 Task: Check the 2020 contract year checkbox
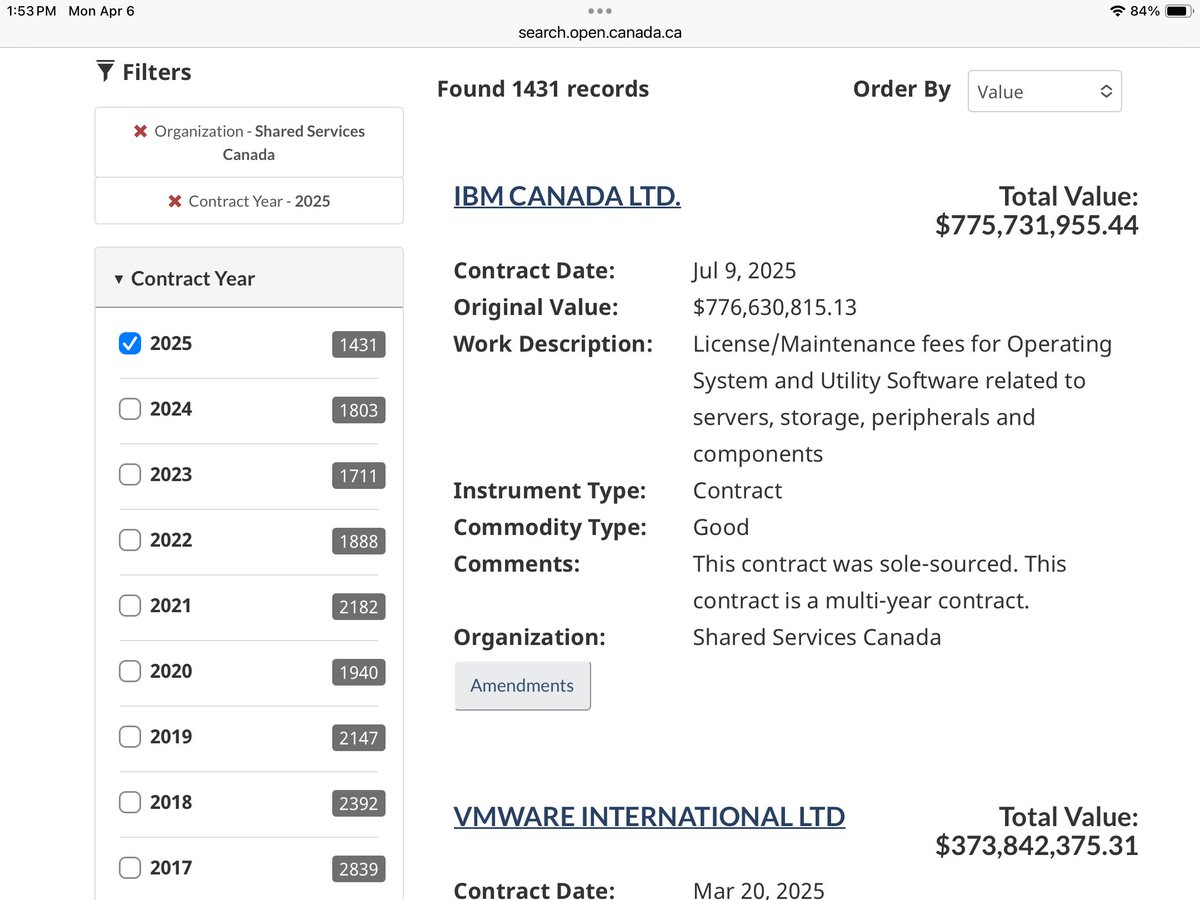tap(129, 671)
